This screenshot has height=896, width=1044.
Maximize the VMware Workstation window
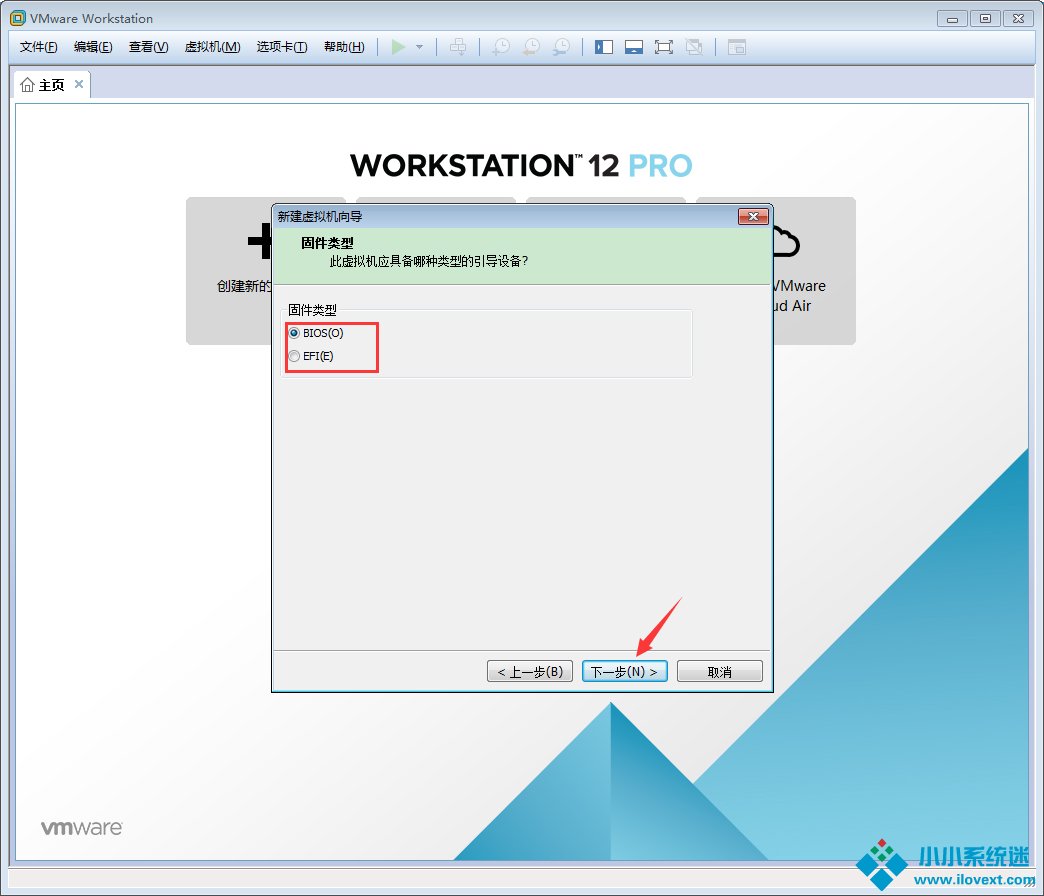pyautogui.click(x=985, y=19)
